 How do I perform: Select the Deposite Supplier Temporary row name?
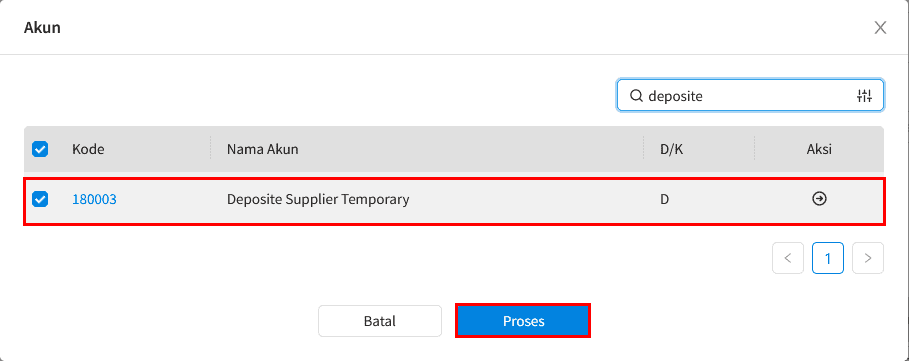click(x=318, y=199)
